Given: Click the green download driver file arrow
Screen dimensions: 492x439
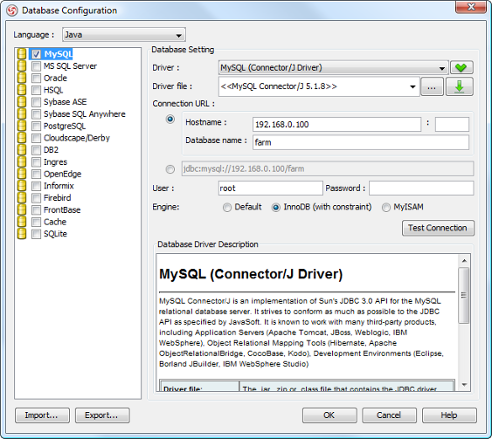Looking at the screenshot, I should click(460, 87).
